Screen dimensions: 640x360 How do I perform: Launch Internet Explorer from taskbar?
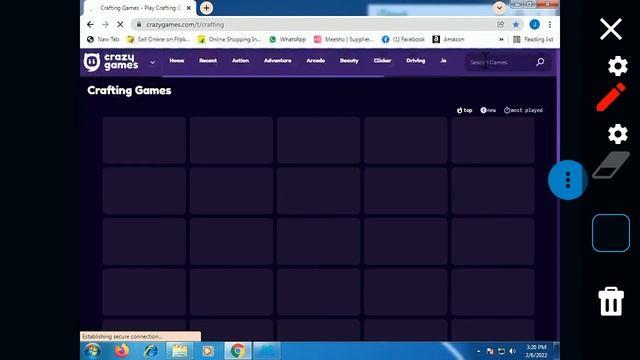151,351
